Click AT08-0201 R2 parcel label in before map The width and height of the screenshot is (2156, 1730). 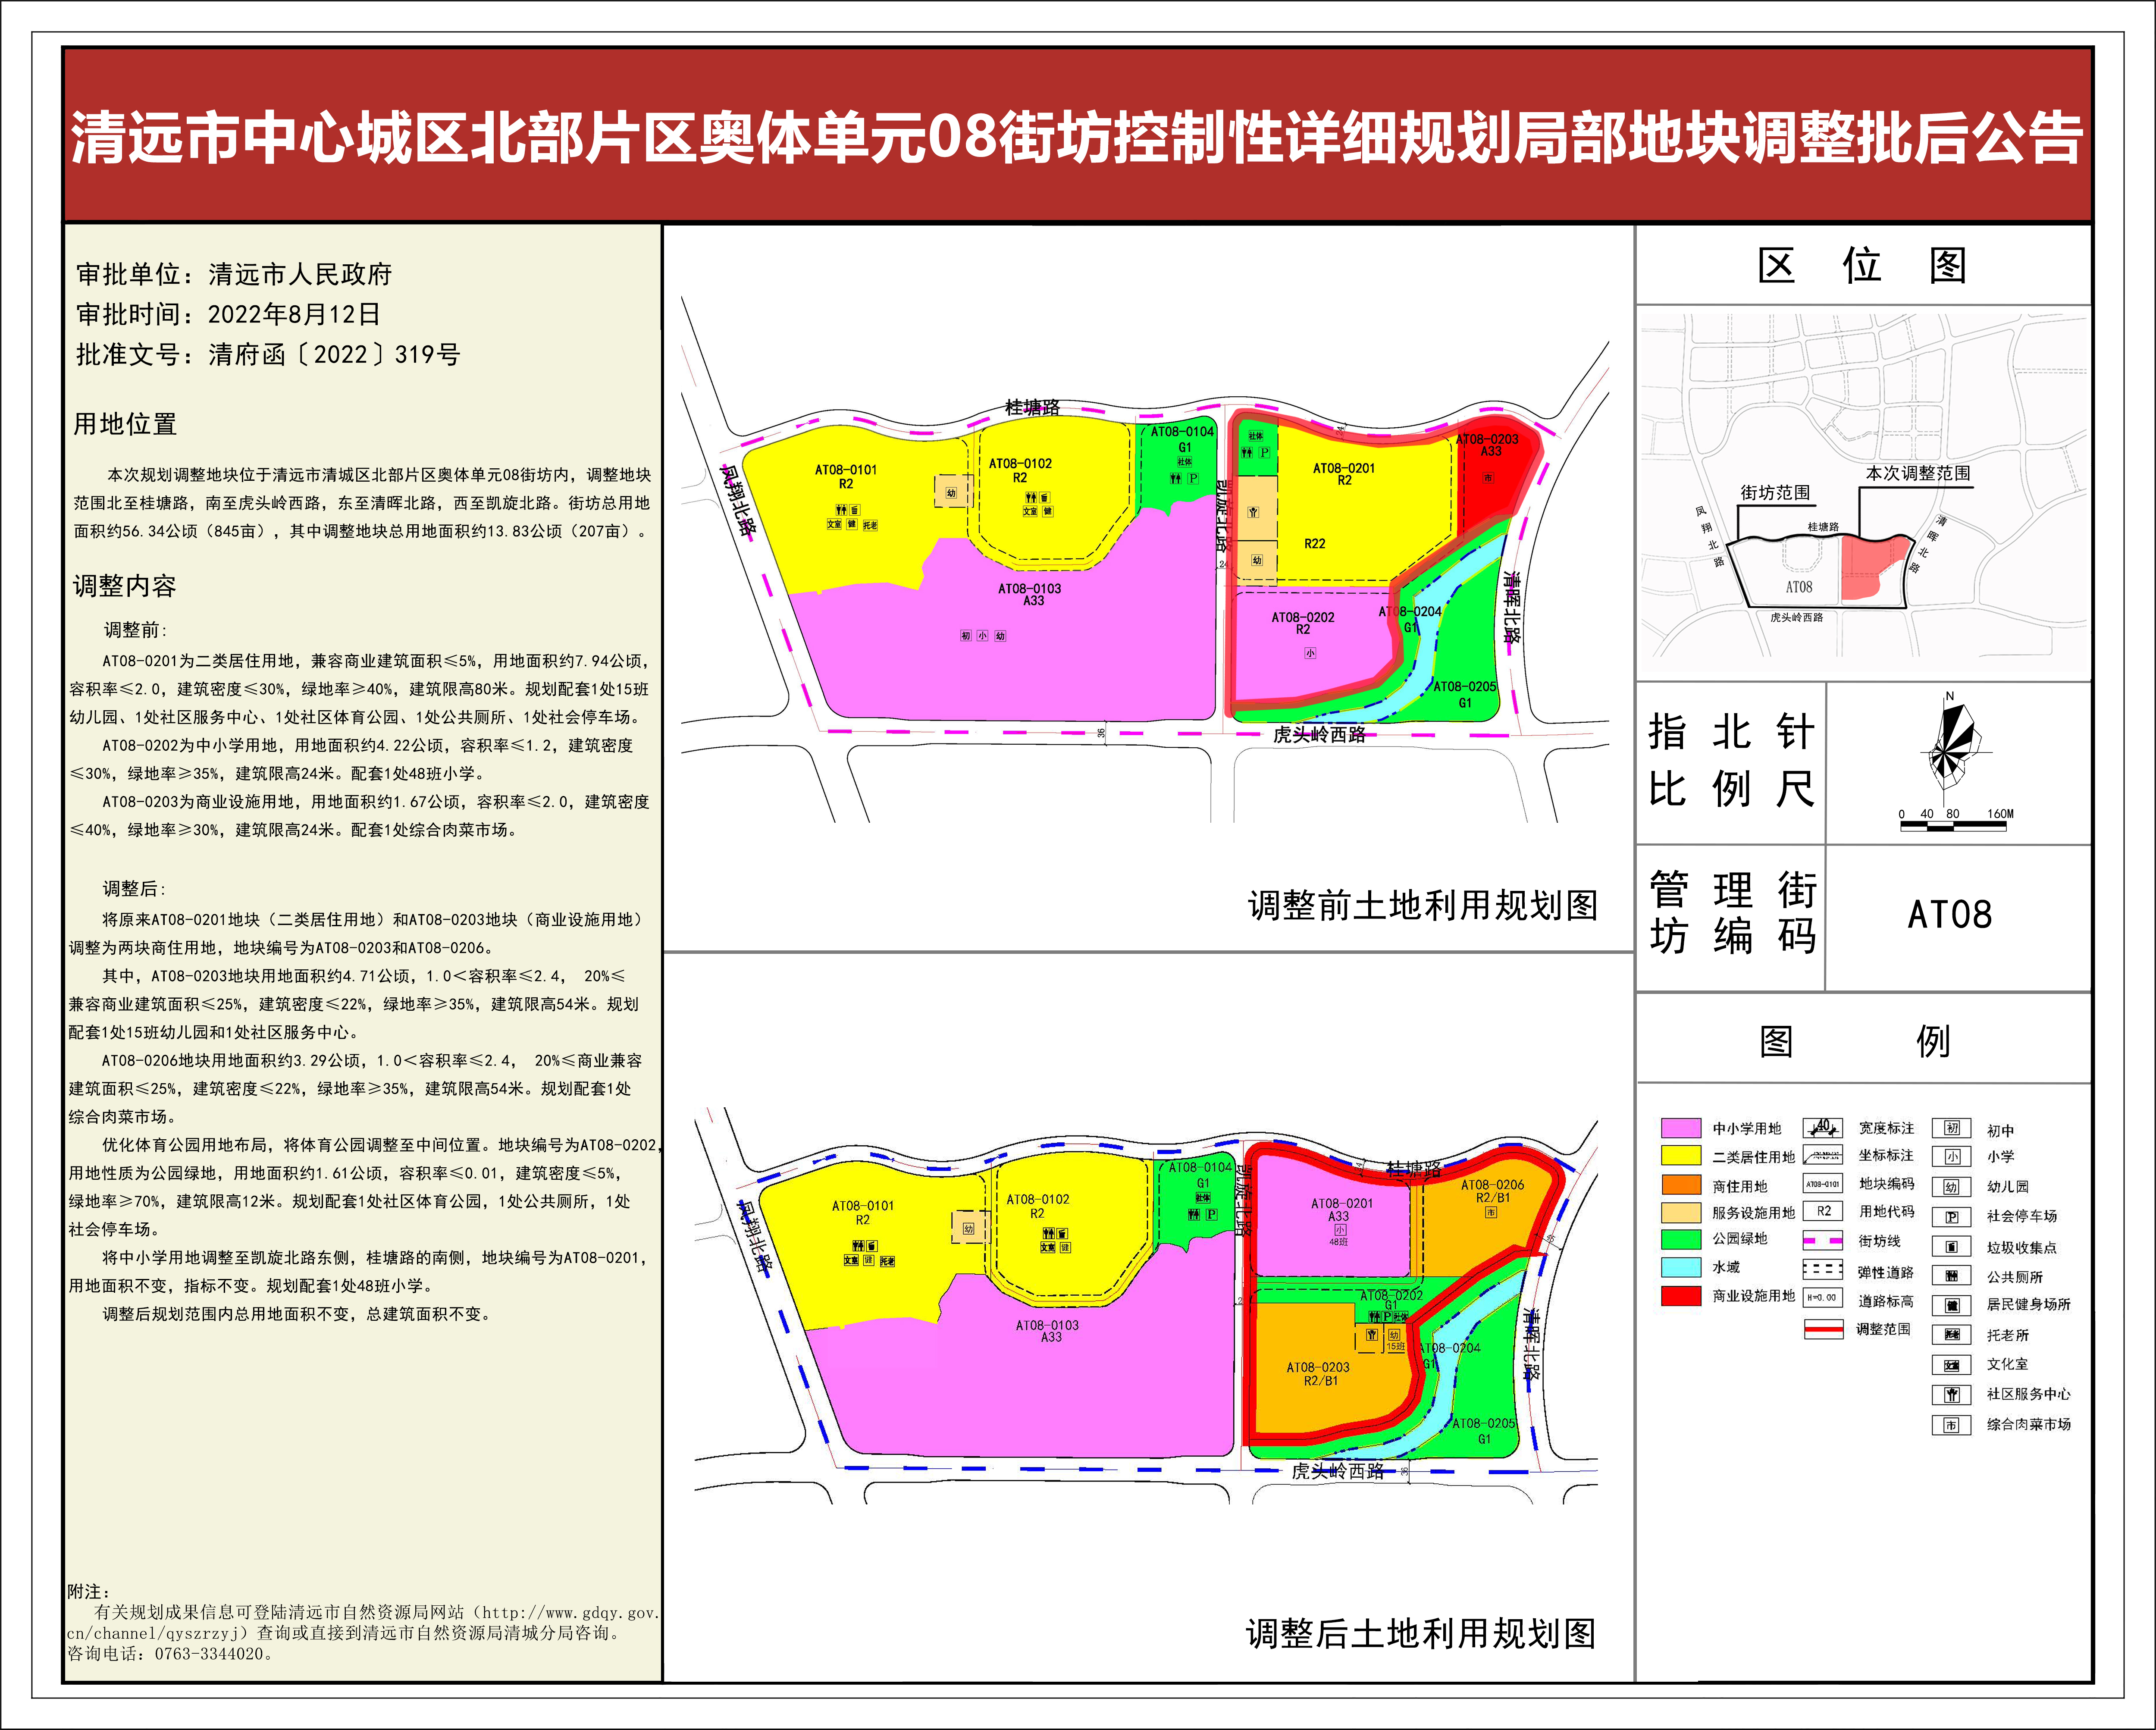tap(1344, 474)
